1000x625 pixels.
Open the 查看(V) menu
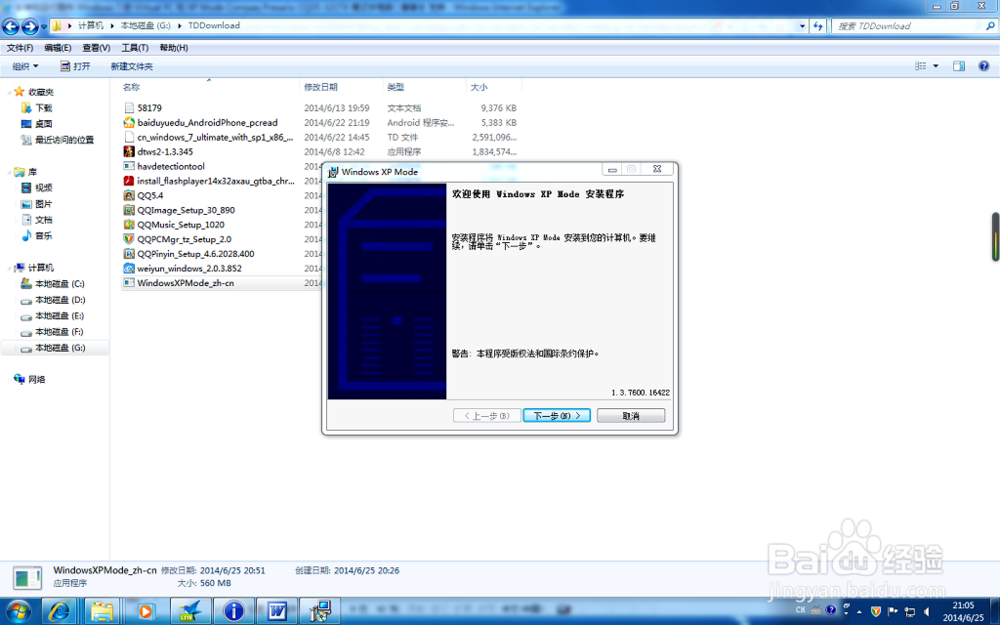pyautogui.click(x=96, y=48)
